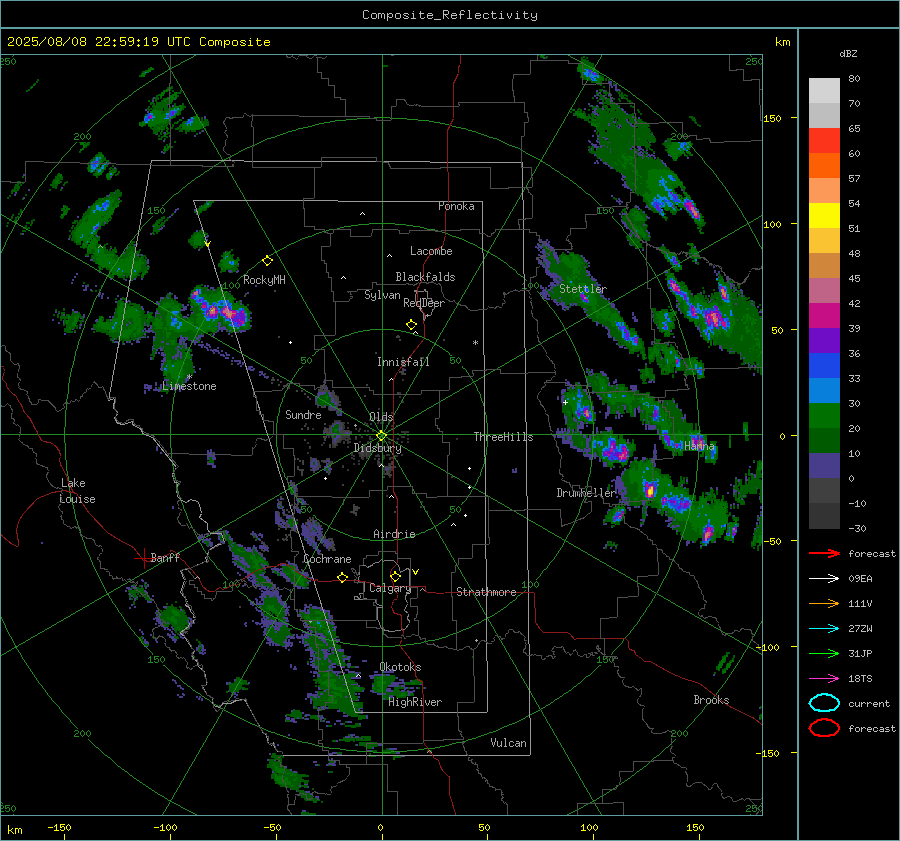Click the Lake Louise label
The height and width of the screenshot is (841, 900).
[x=77, y=491]
